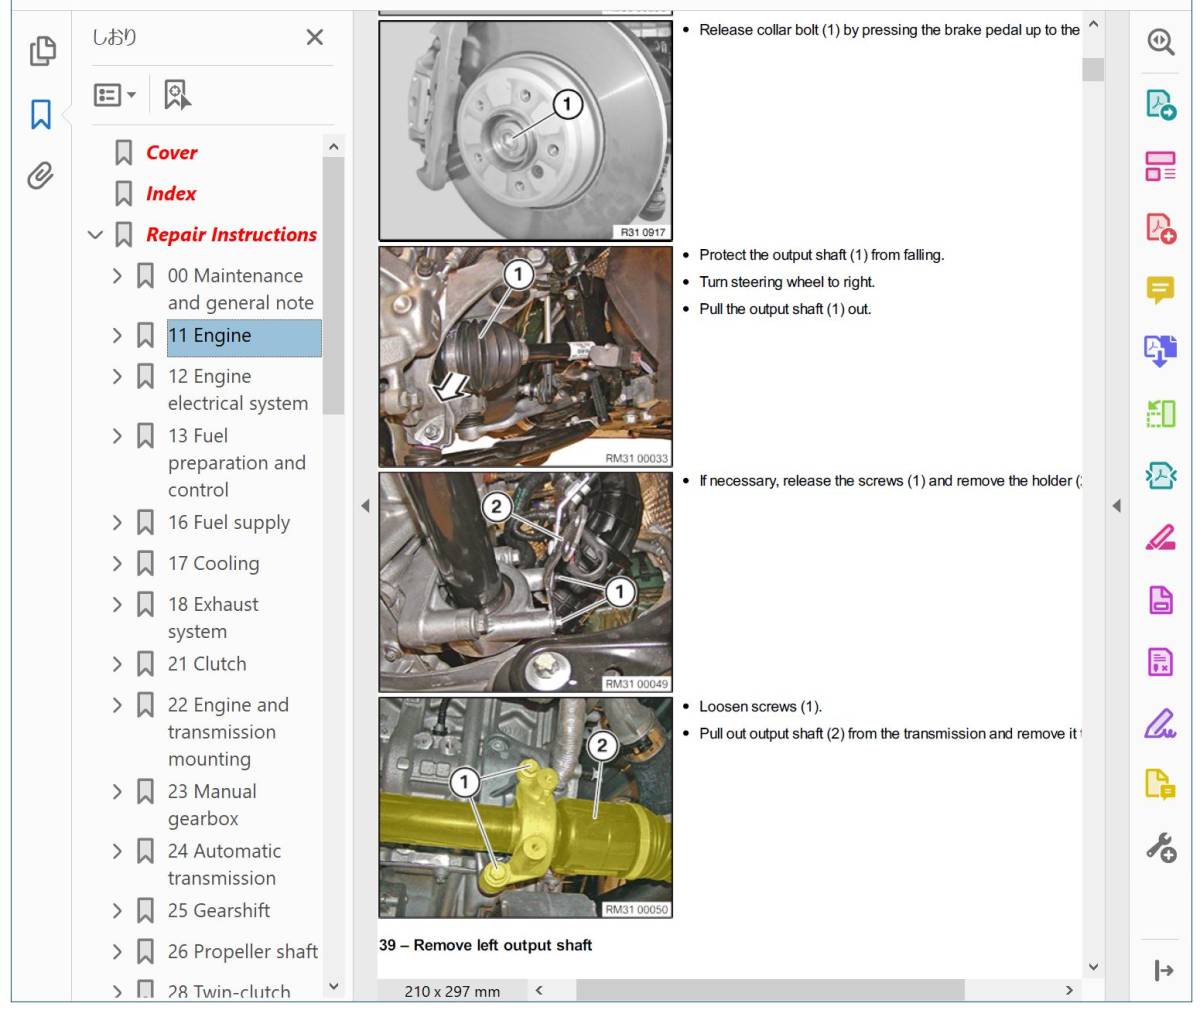Viewport: 1200px width, 1010px height.
Task: Expand 22 Engine and transmission mounting
Action: point(118,705)
